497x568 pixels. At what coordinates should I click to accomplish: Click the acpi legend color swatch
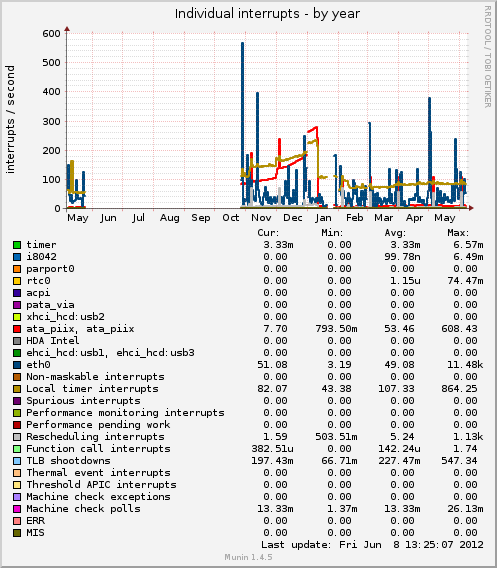(17, 293)
